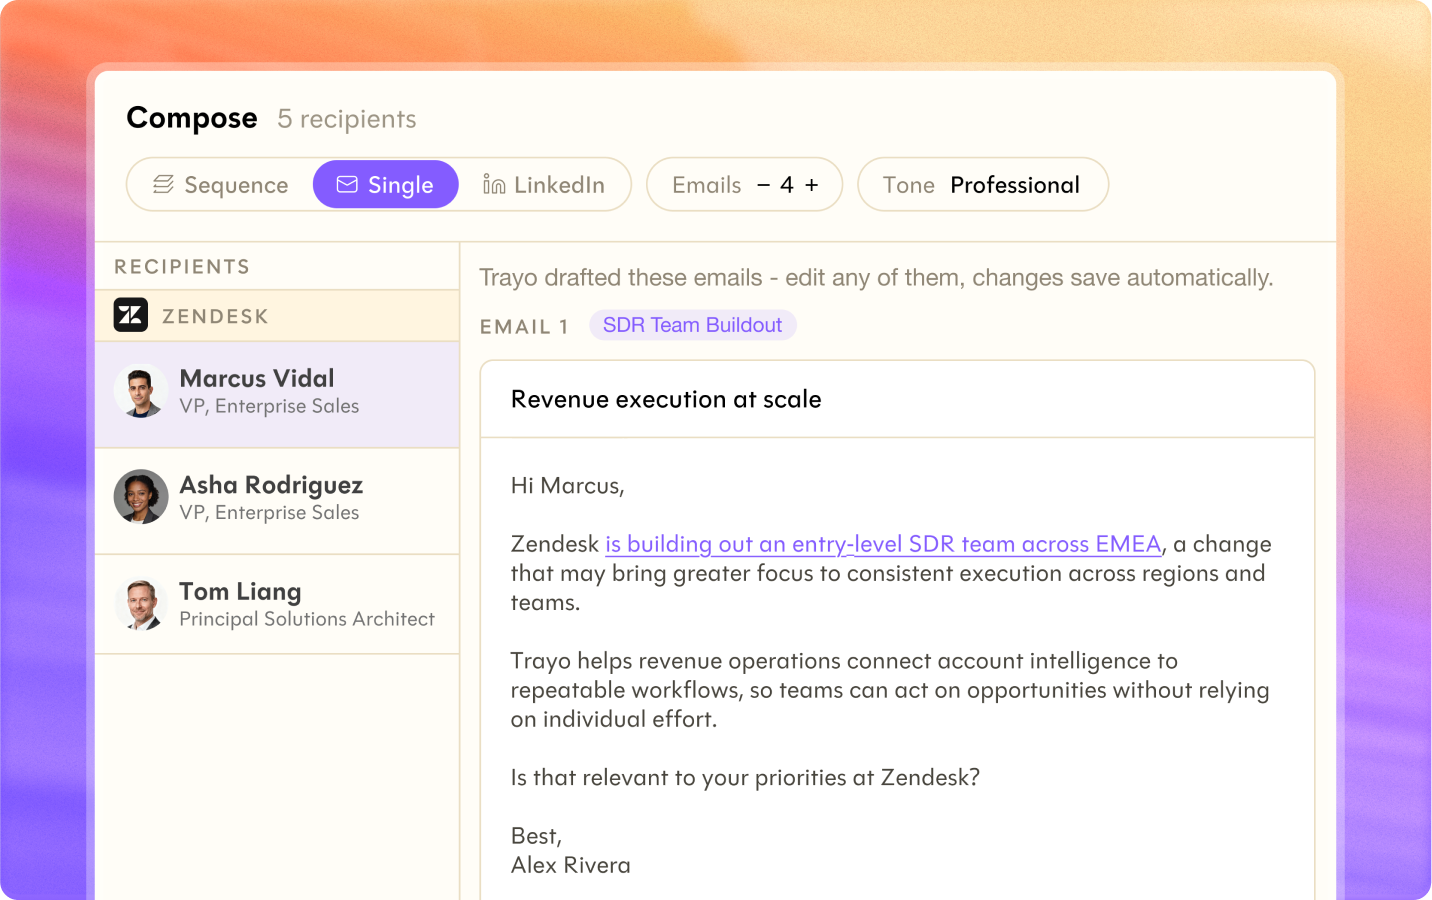
Task: Click the 'Is that relevant to your priorities' sentence
Action: click(x=745, y=778)
